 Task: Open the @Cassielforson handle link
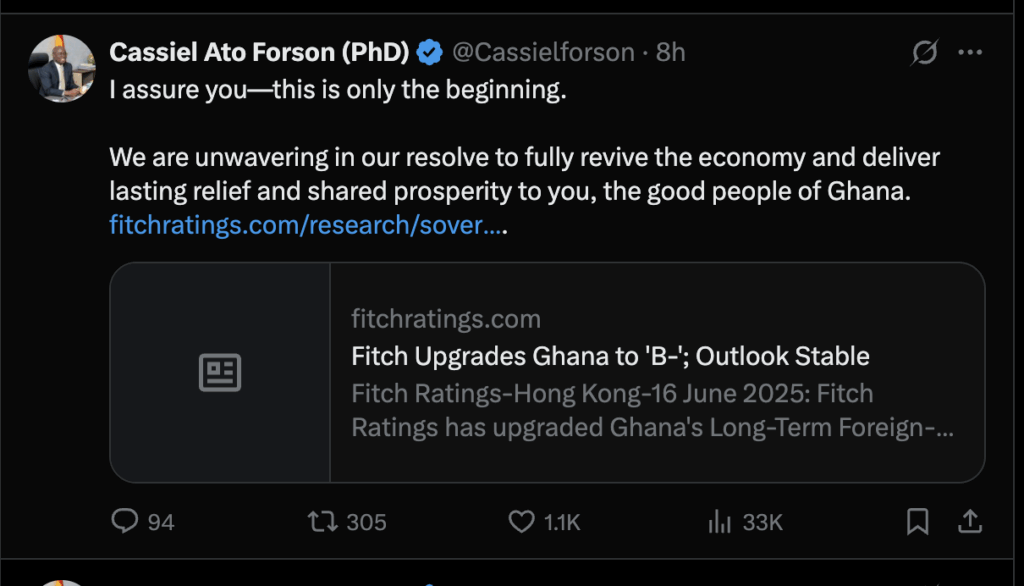point(543,52)
